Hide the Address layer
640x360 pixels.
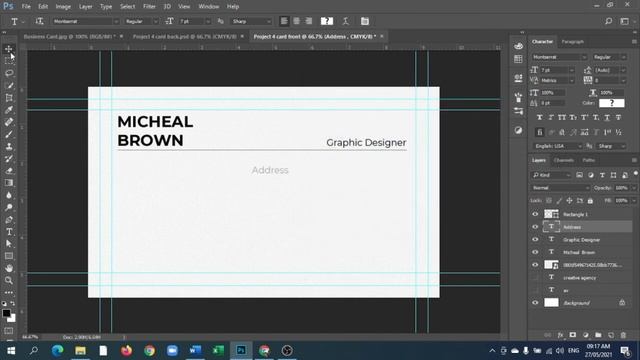[535, 227]
